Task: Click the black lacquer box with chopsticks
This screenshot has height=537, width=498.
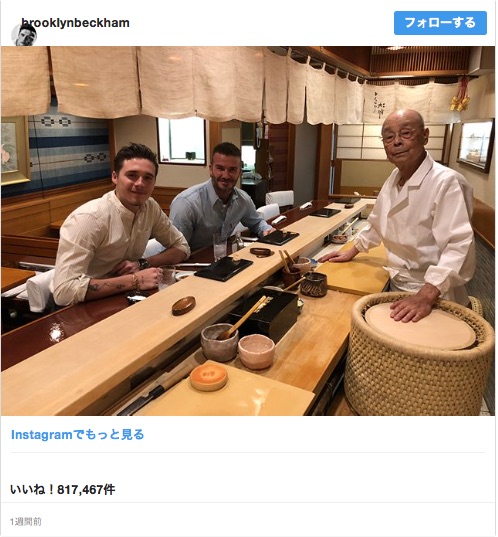Action: (265, 313)
